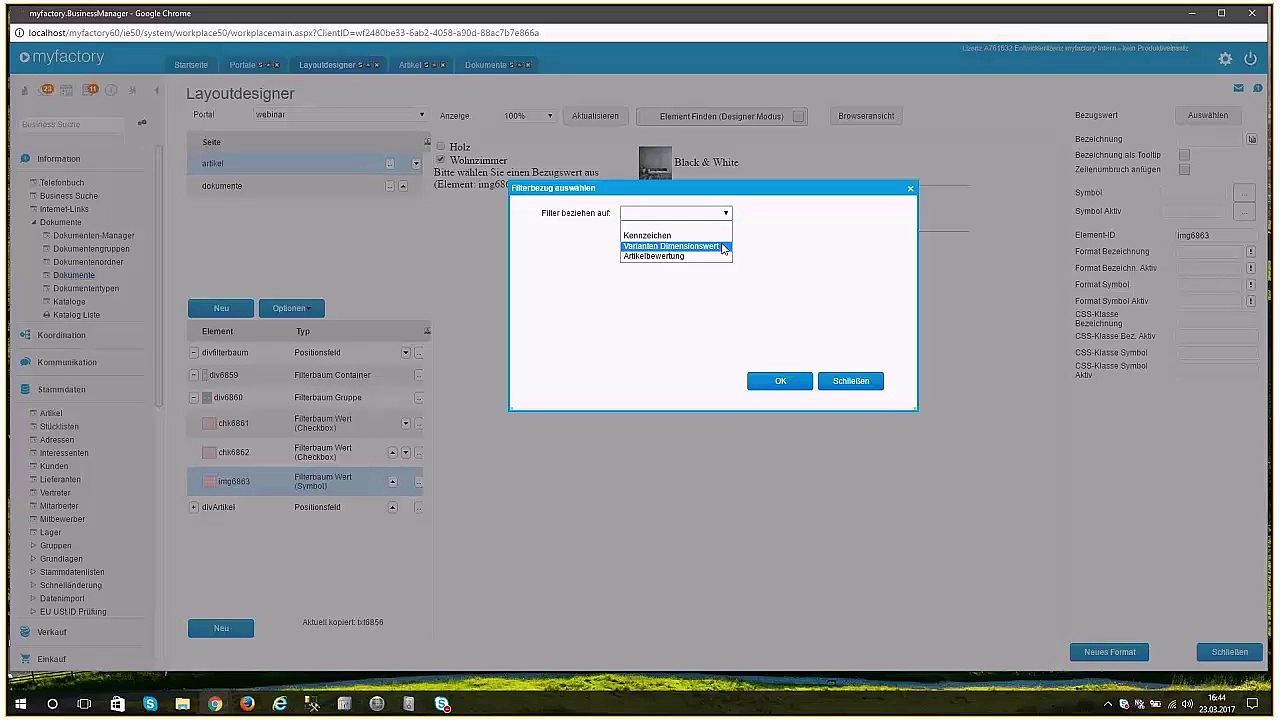Click the Black & White product thumbnail

655,164
